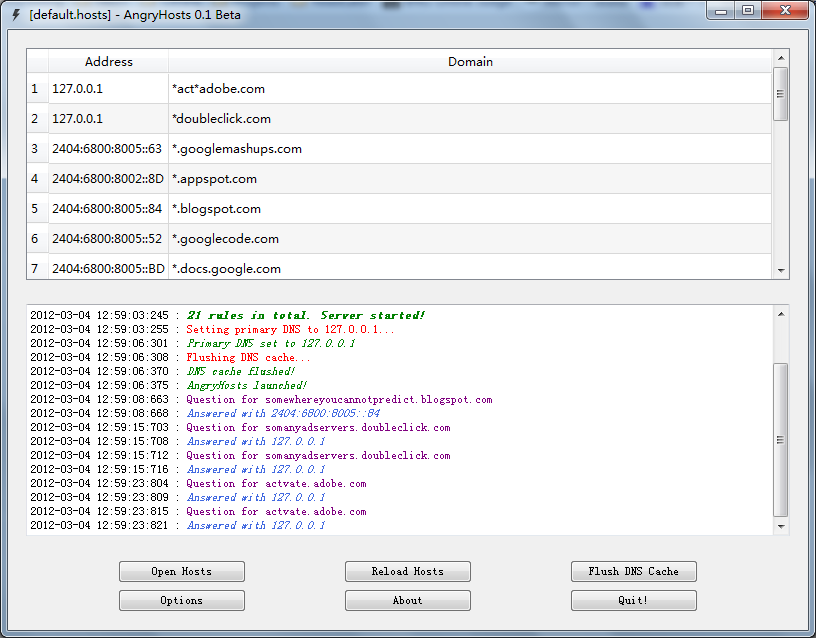Select row header number 3
The height and width of the screenshot is (638, 816).
(35, 149)
